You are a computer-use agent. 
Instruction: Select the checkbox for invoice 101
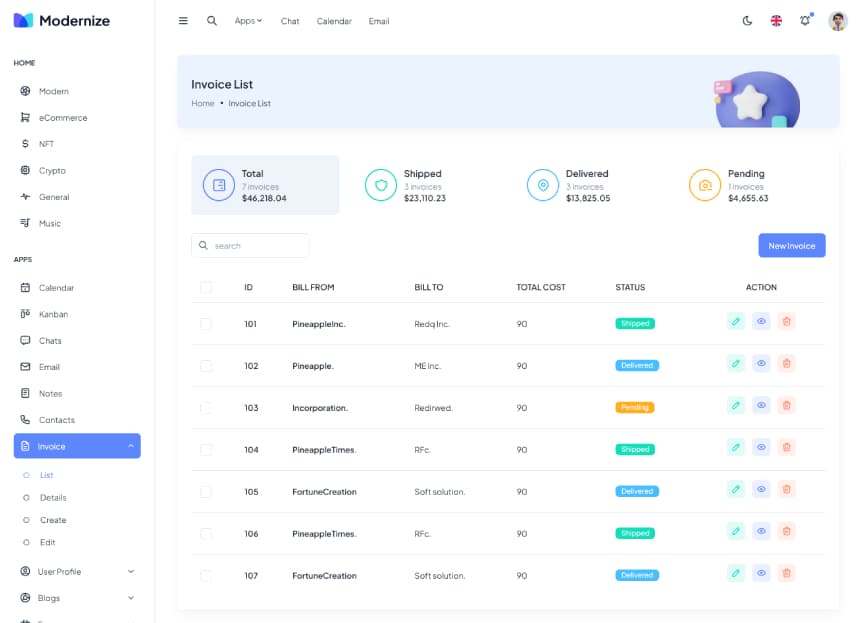click(x=206, y=324)
